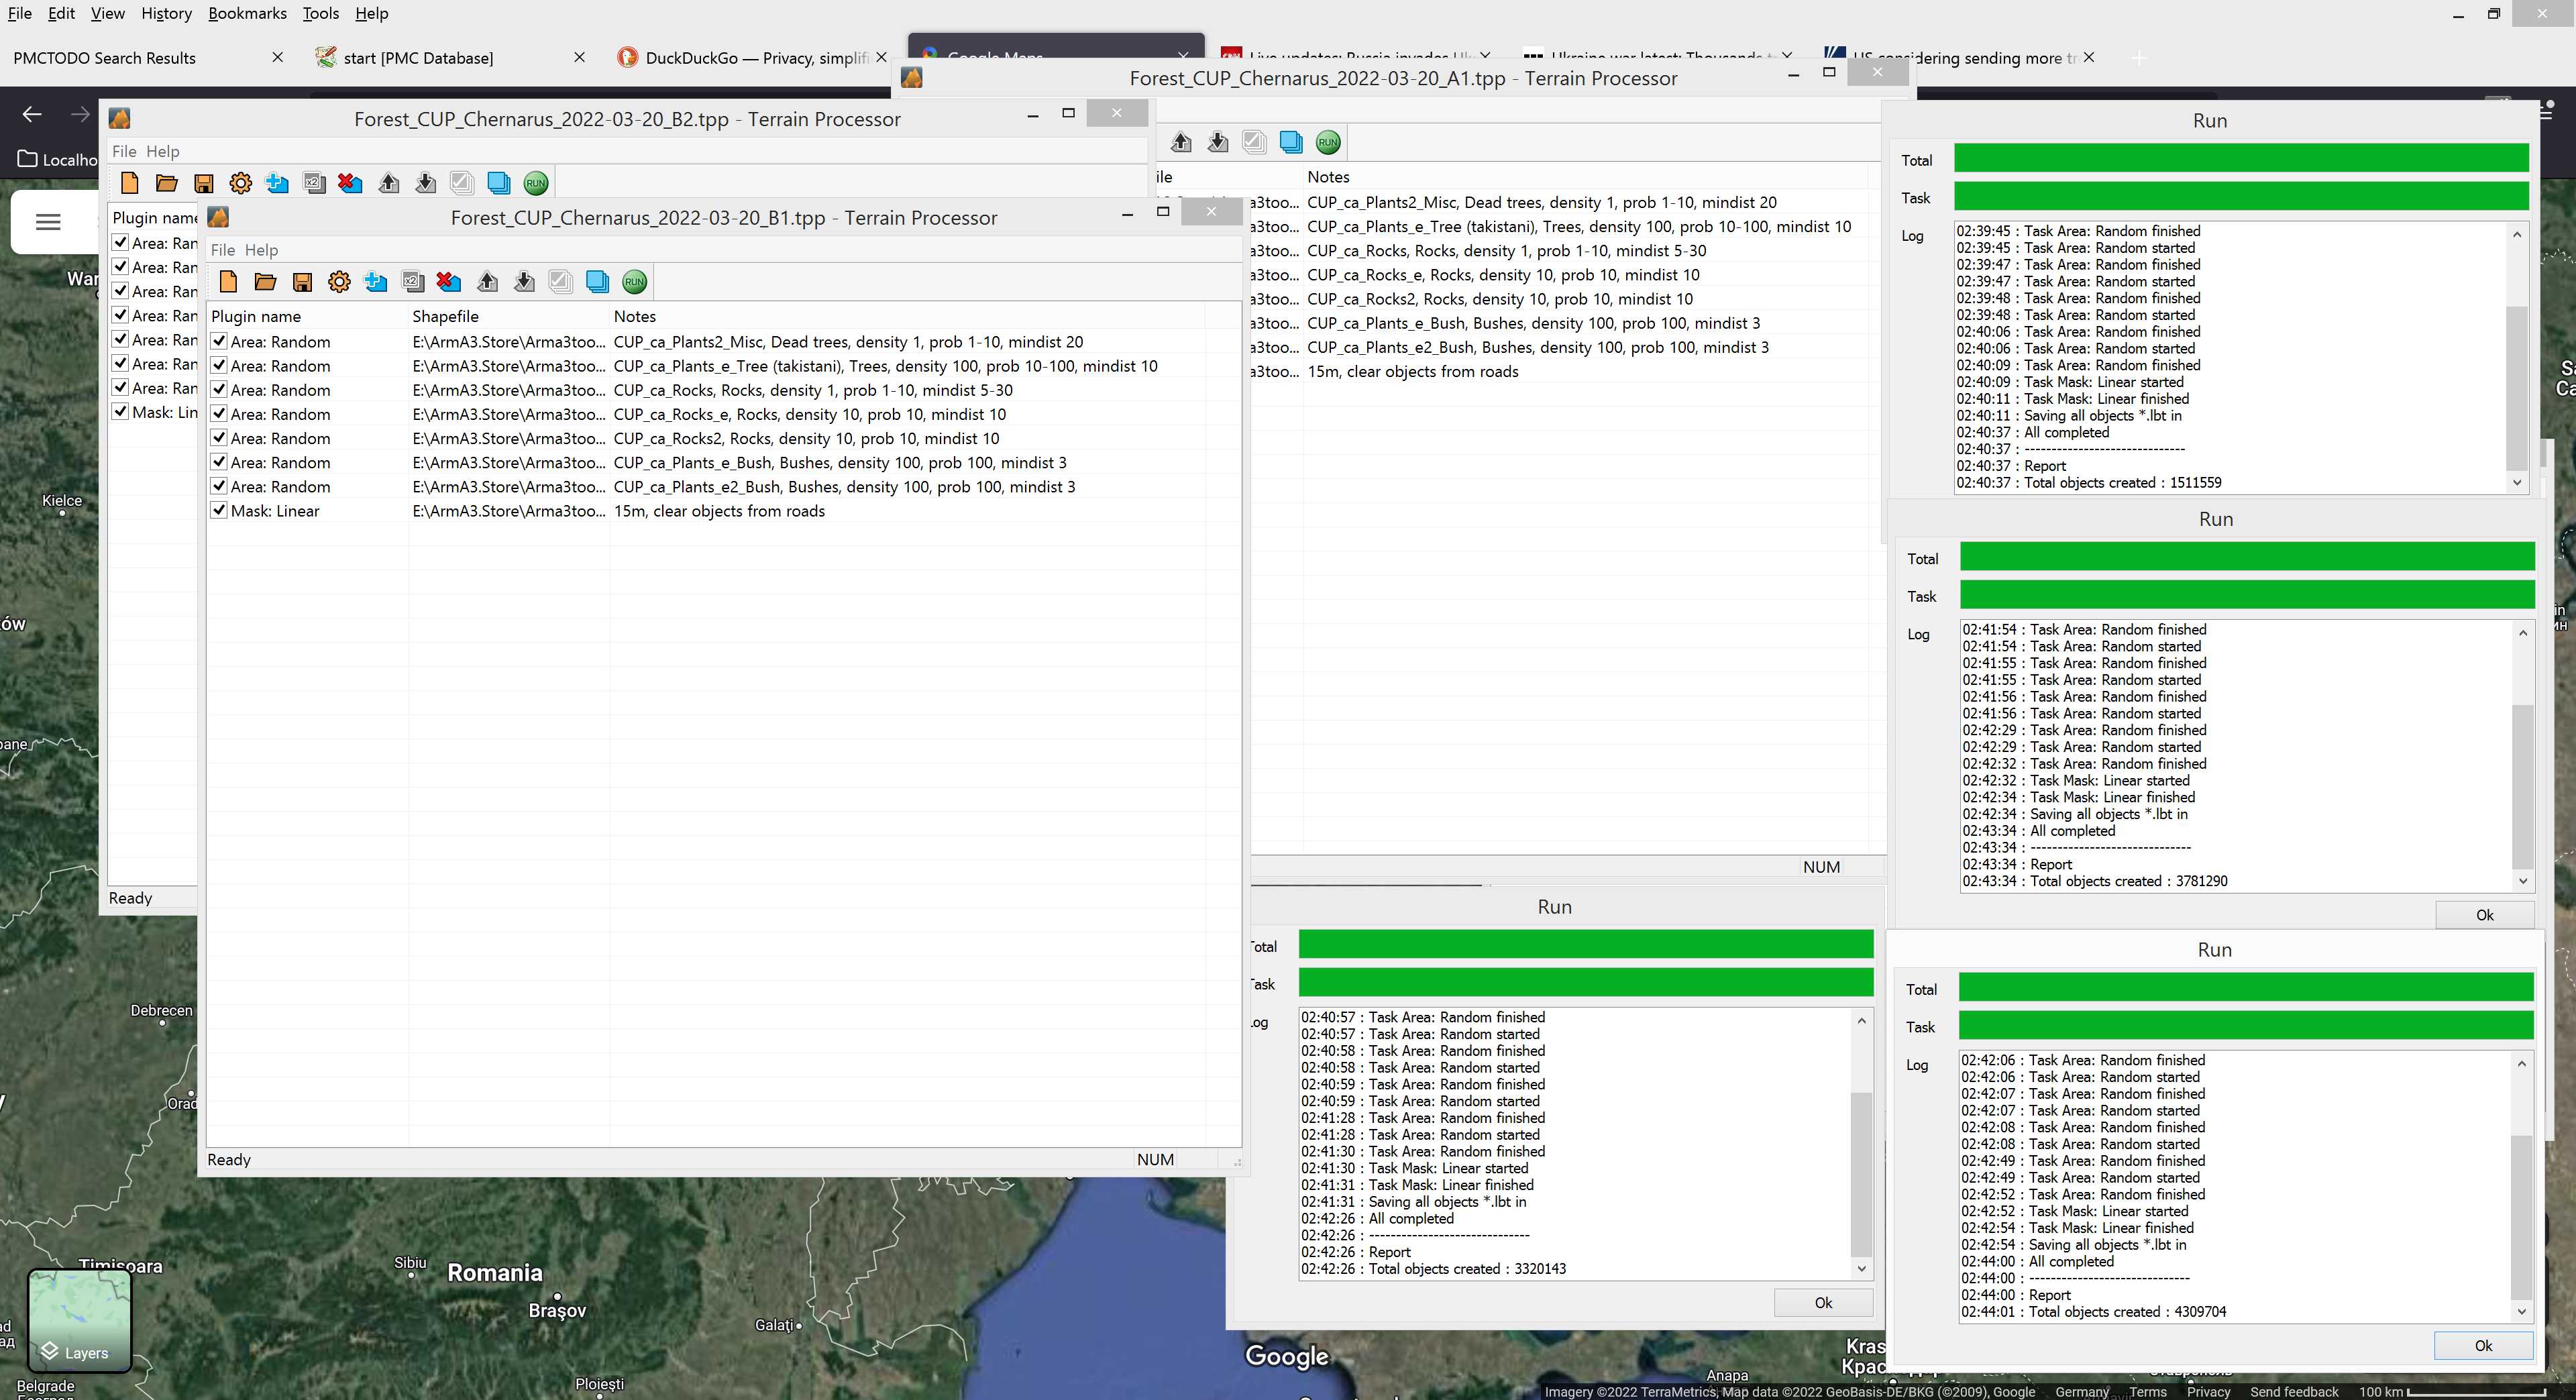
Task: Click green RUN icon in A1 window toolbar
Action: pos(1328,142)
